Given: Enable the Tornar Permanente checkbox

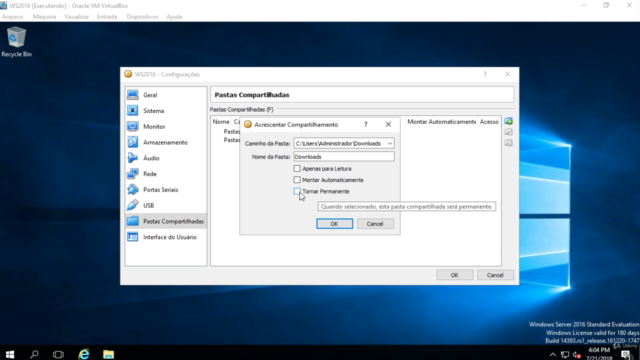Looking at the screenshot, I should click(297, 191).
